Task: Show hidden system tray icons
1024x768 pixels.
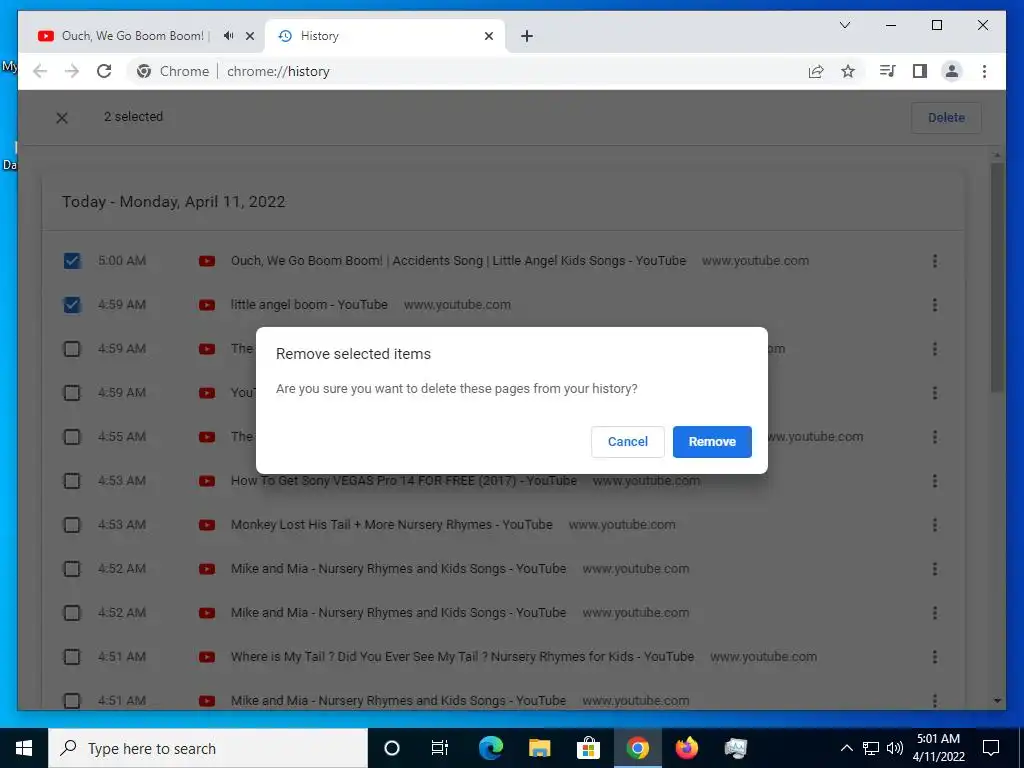Action: [846, 748]
